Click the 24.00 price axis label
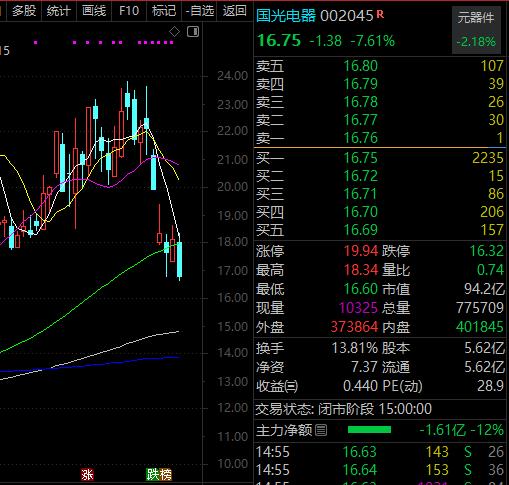Image resolution: width=509 pixels, height=485 pixels. [233, 76]
